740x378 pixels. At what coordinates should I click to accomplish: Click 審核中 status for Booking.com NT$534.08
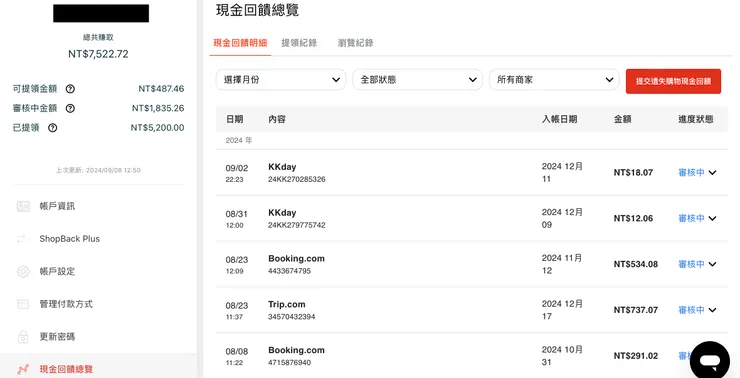691,264
